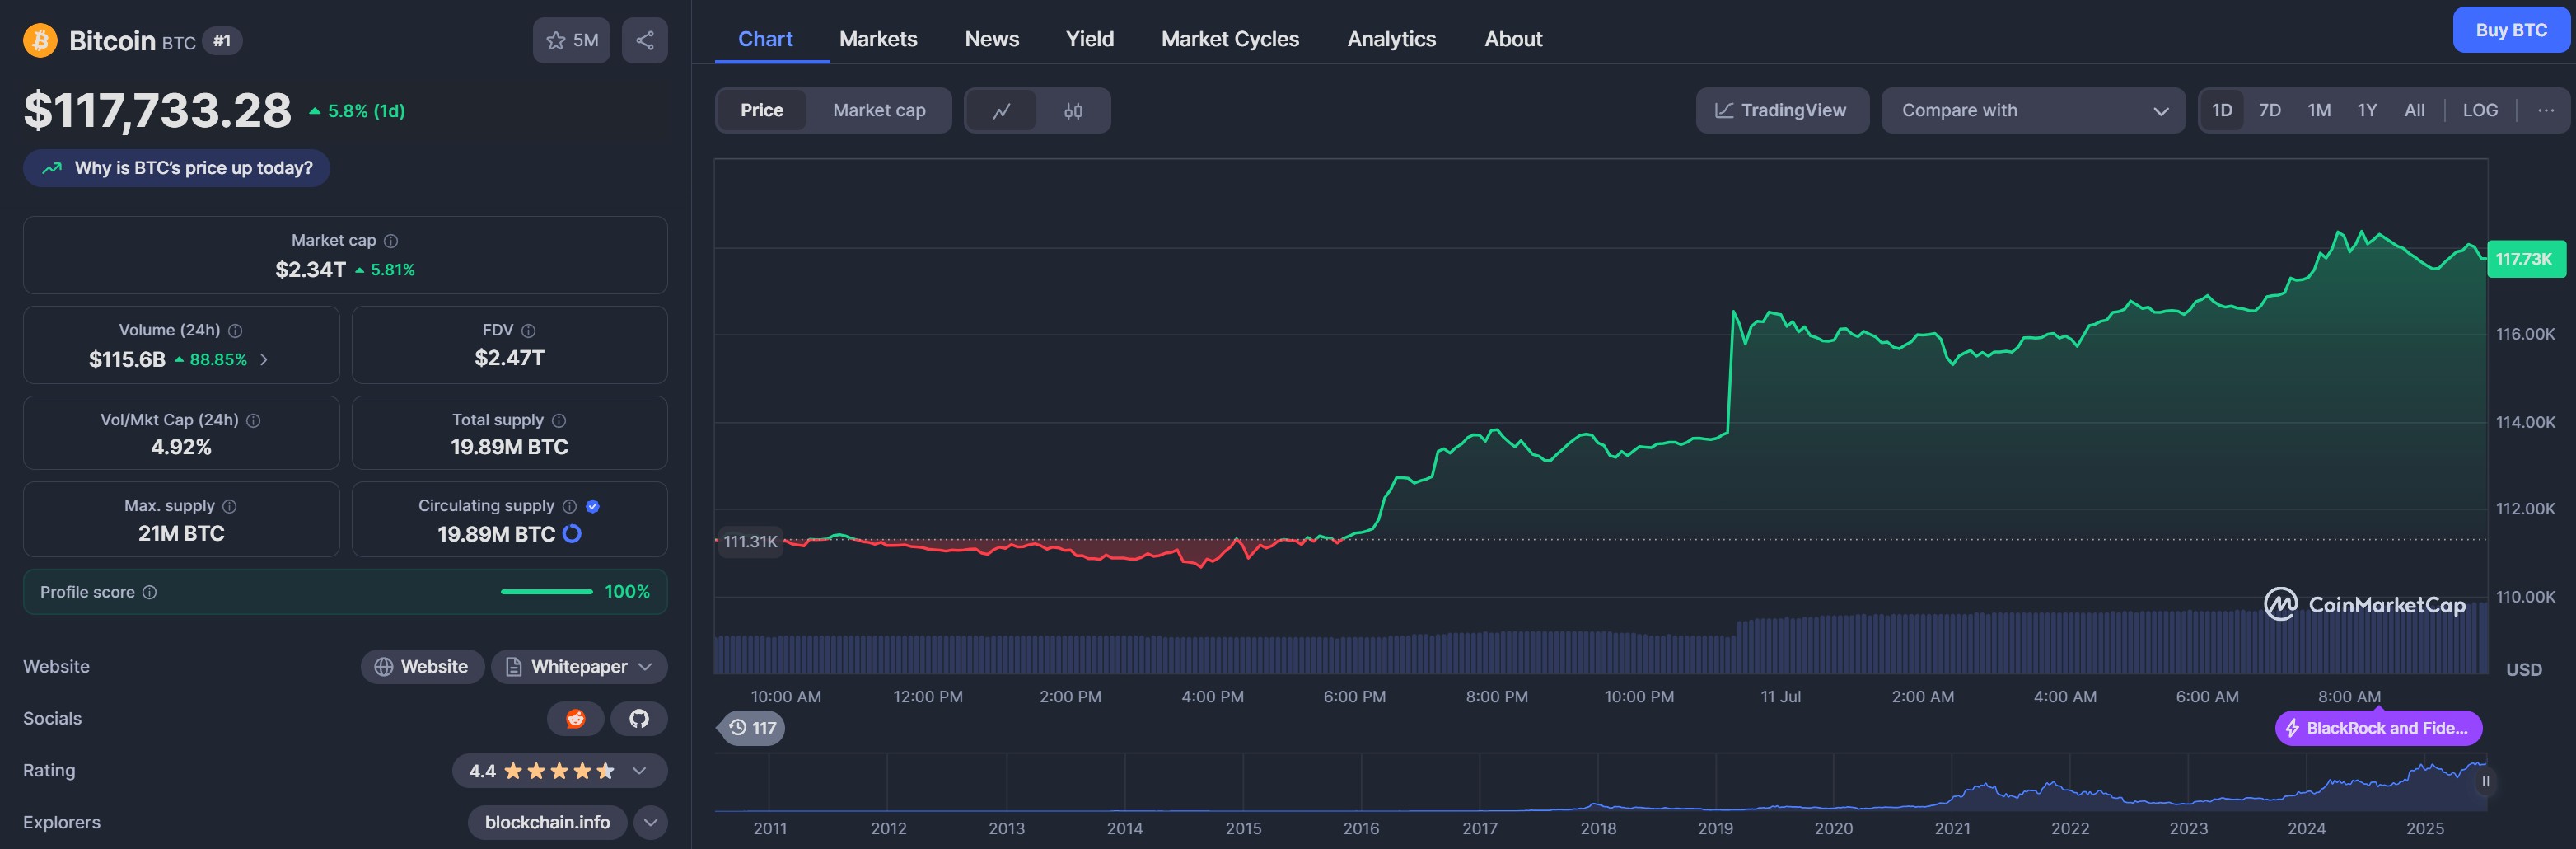The height and width of the screenshot is (849, 2576).
Task: Click the Bitcoin logo icon
Action: click(x=40, y=40)
